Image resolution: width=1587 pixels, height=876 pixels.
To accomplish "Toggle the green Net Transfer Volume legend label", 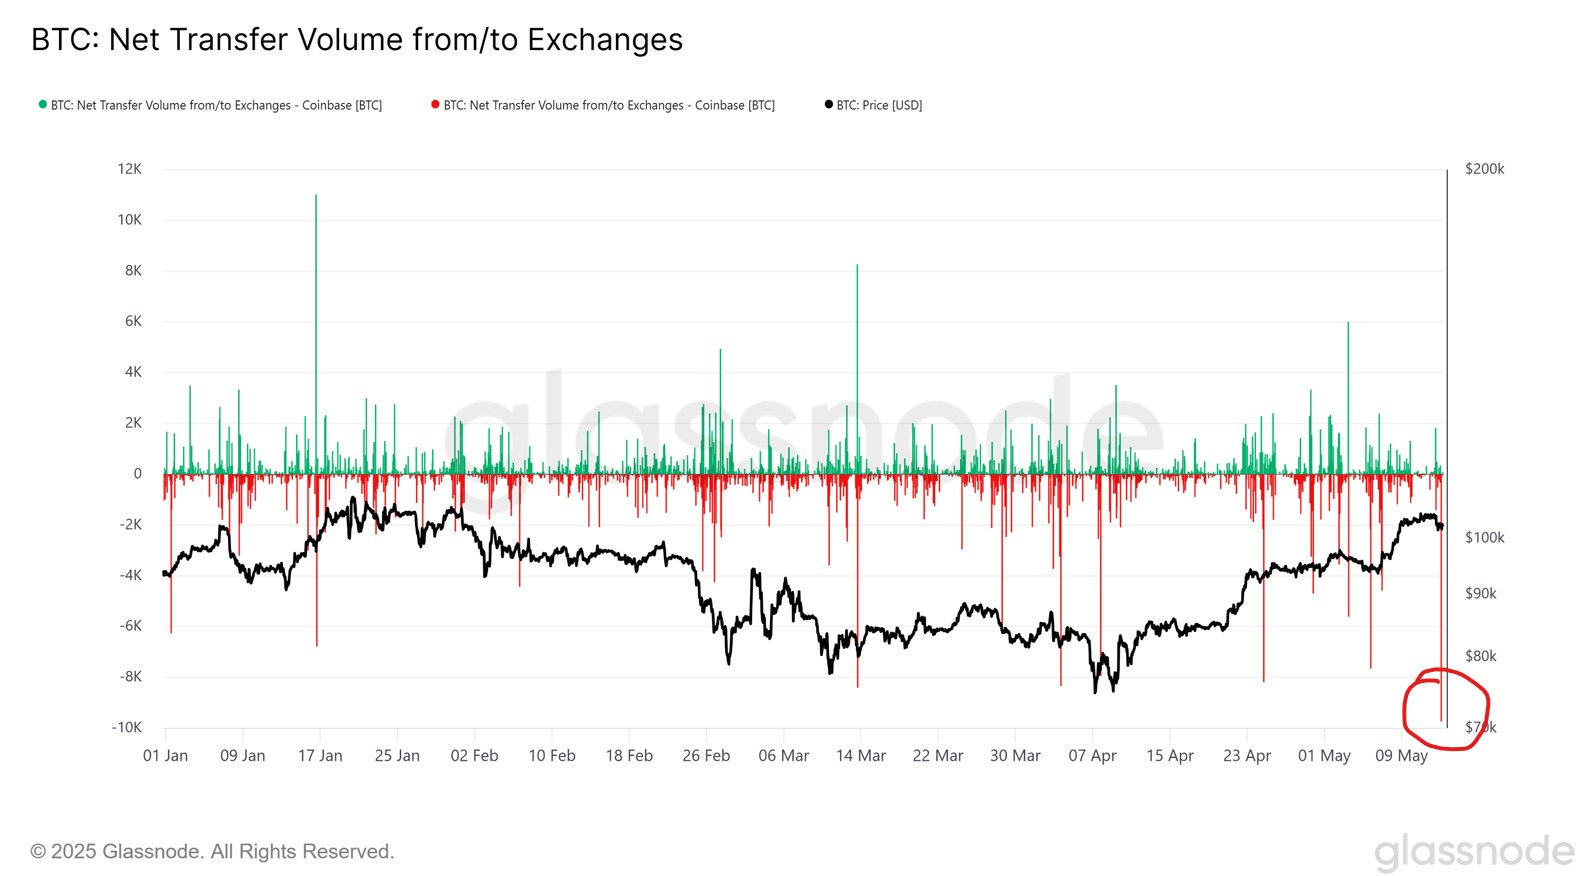I will (216, 105).
